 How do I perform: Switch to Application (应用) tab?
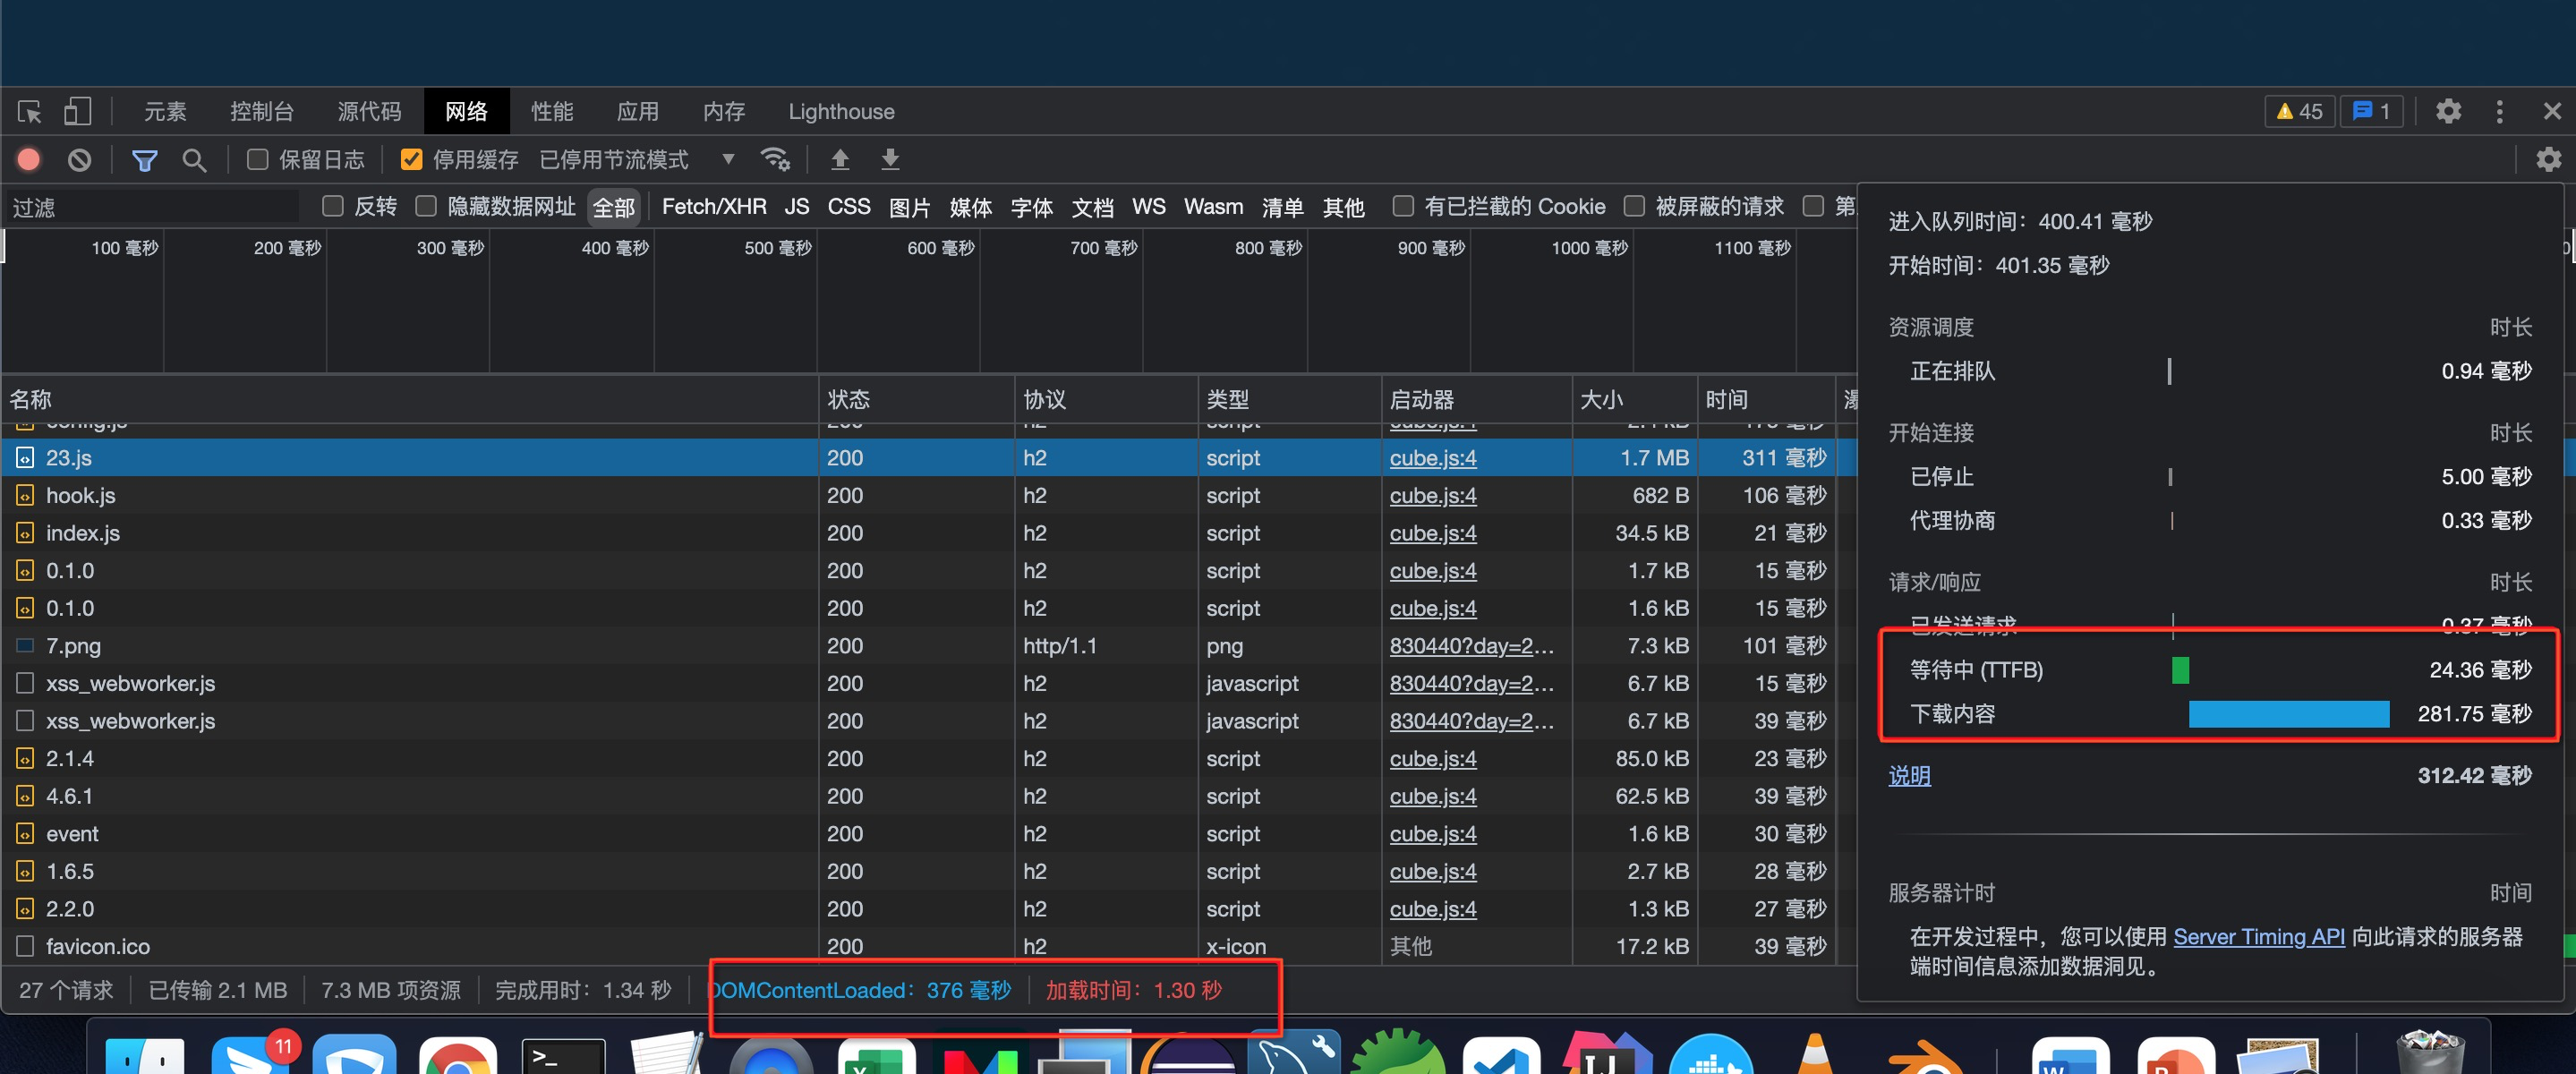point(638,111)
